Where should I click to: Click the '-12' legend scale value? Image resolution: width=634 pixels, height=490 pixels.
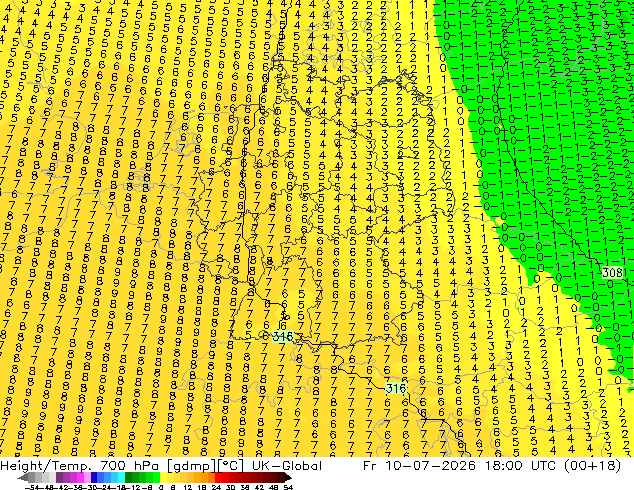tap(133, 488)
